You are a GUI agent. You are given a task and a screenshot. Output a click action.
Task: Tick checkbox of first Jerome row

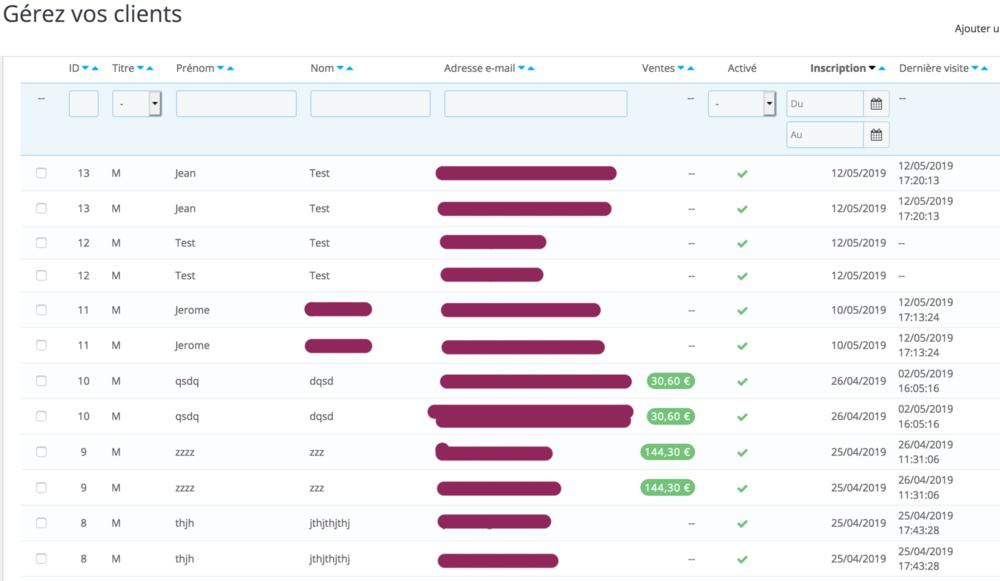(41, 310)
